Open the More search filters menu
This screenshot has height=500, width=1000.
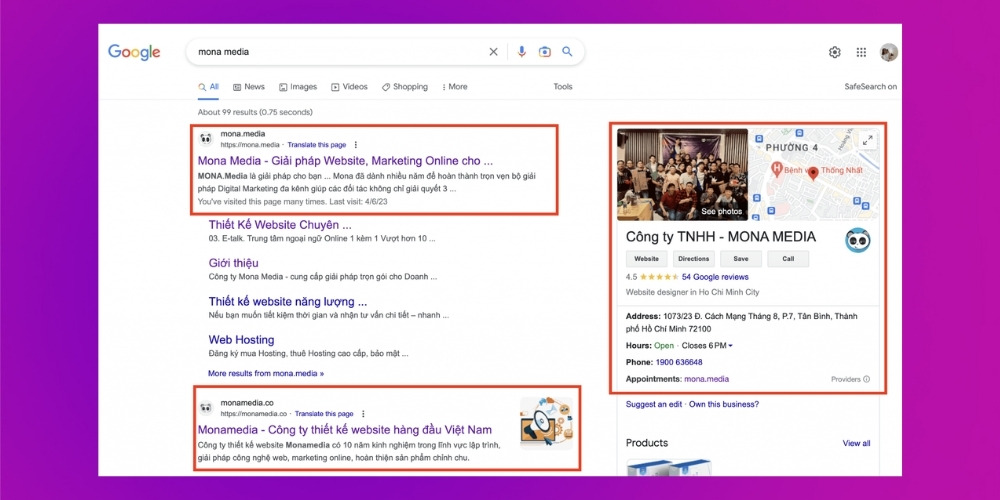(x=452, y=87)
